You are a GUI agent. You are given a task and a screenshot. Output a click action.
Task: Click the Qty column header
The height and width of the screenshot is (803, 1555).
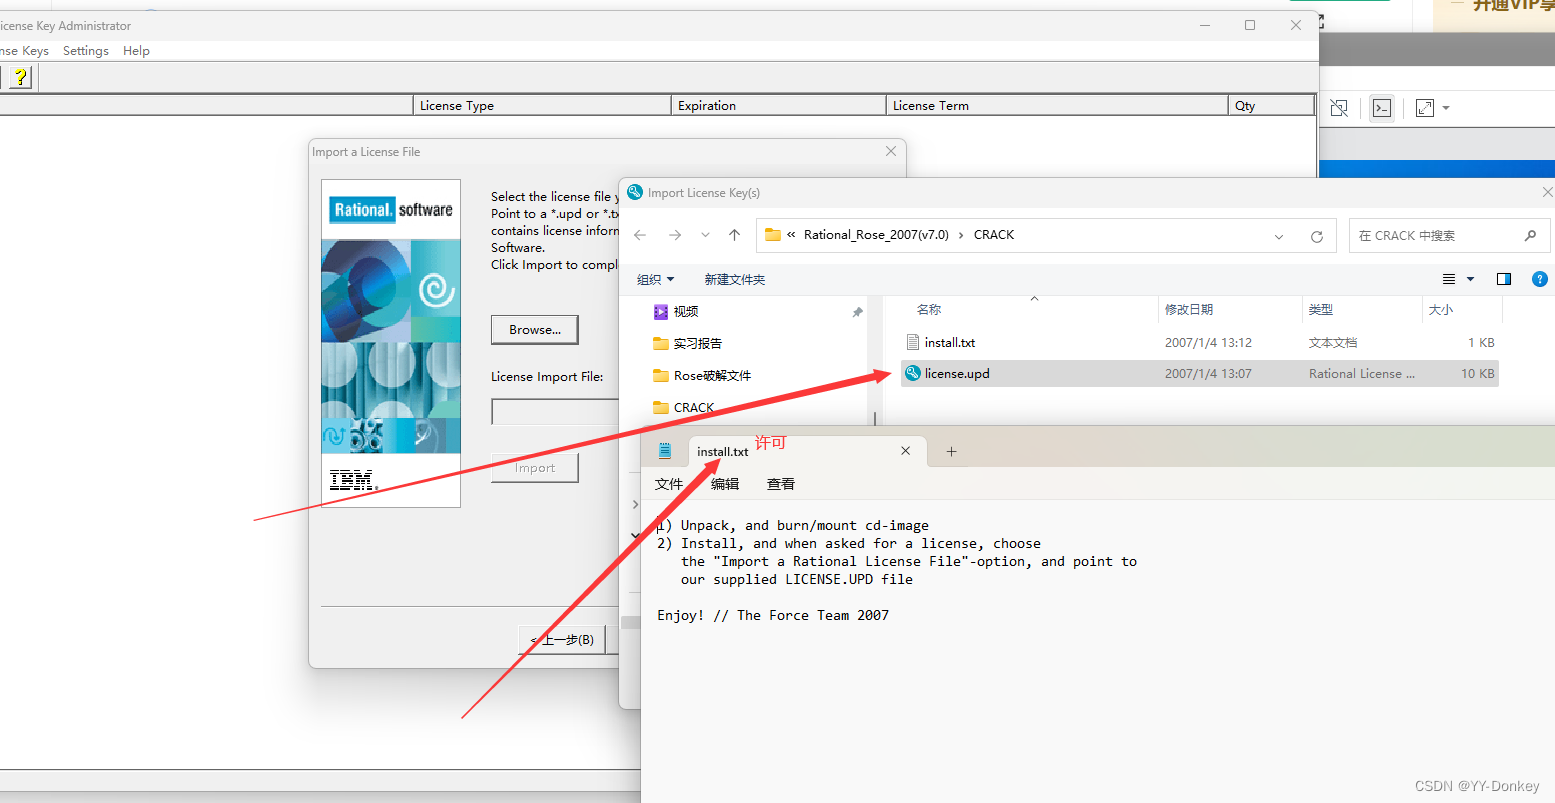tap(1271, 105)
